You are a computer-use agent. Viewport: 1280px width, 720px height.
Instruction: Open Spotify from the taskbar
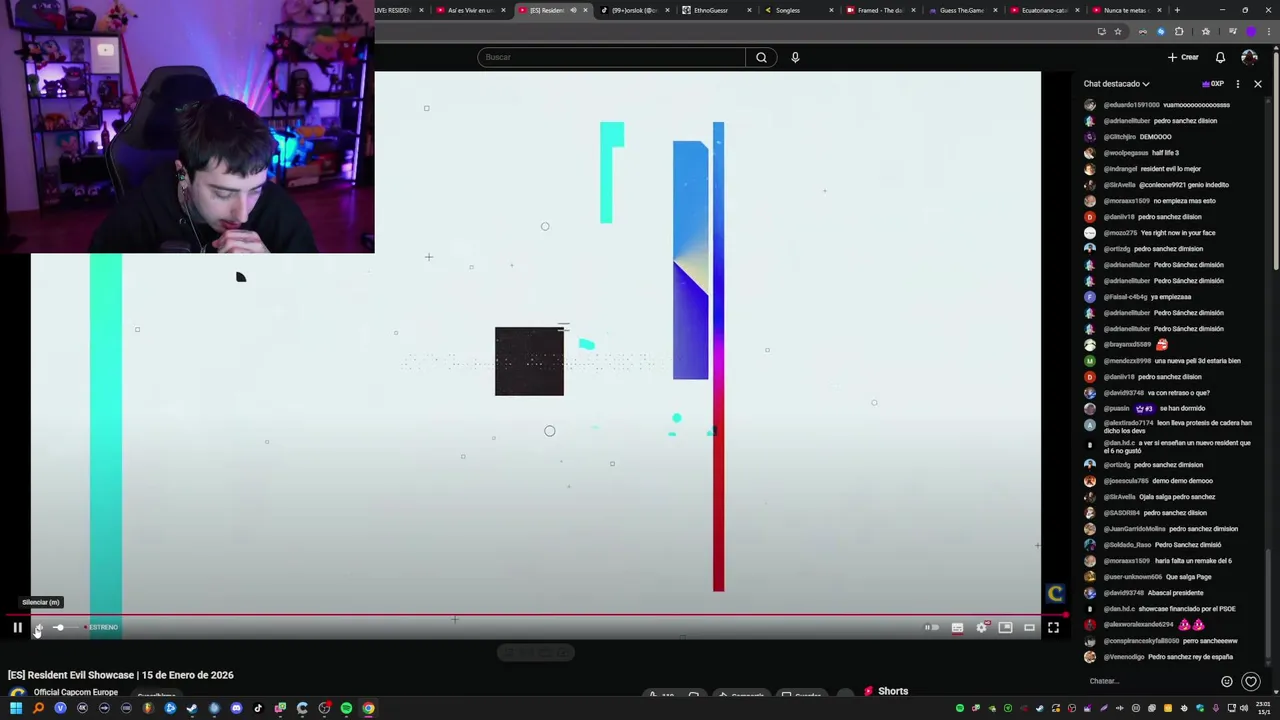pyautogui.click(x=346, y=708)
